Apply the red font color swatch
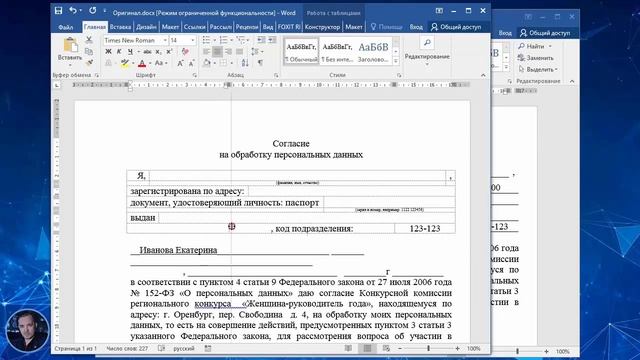 pos(142,63)
